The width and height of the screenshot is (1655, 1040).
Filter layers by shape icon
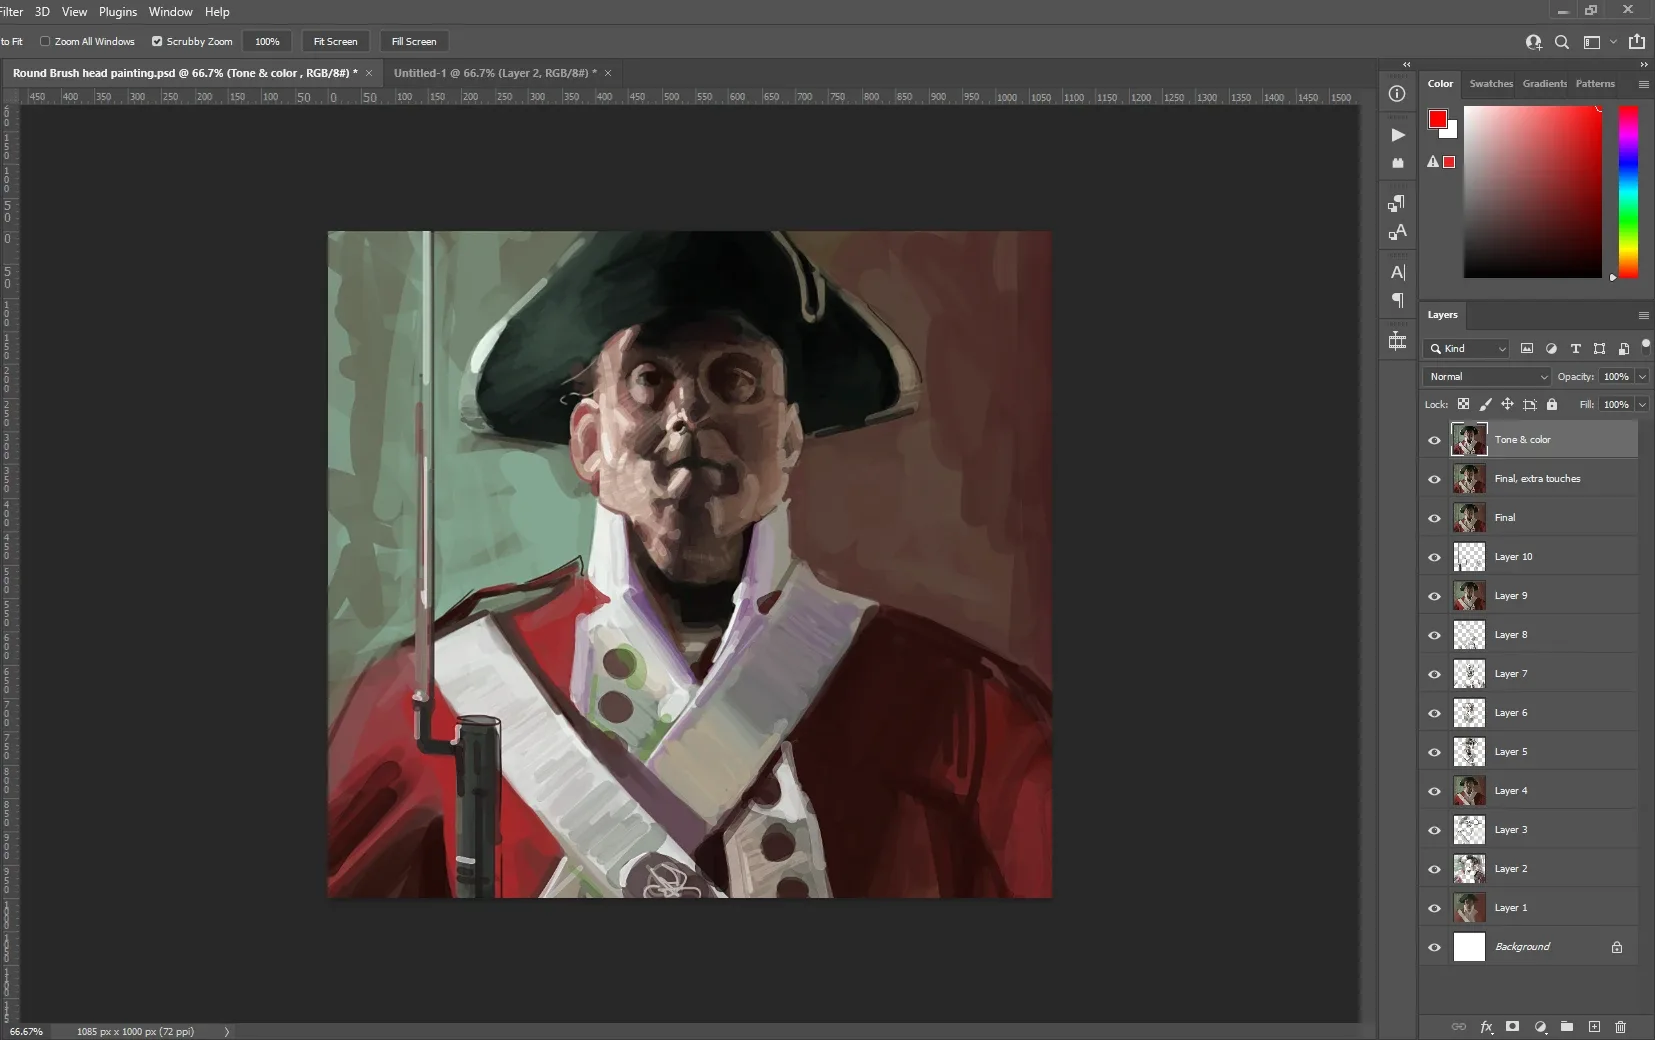(x=1599, y=349)
